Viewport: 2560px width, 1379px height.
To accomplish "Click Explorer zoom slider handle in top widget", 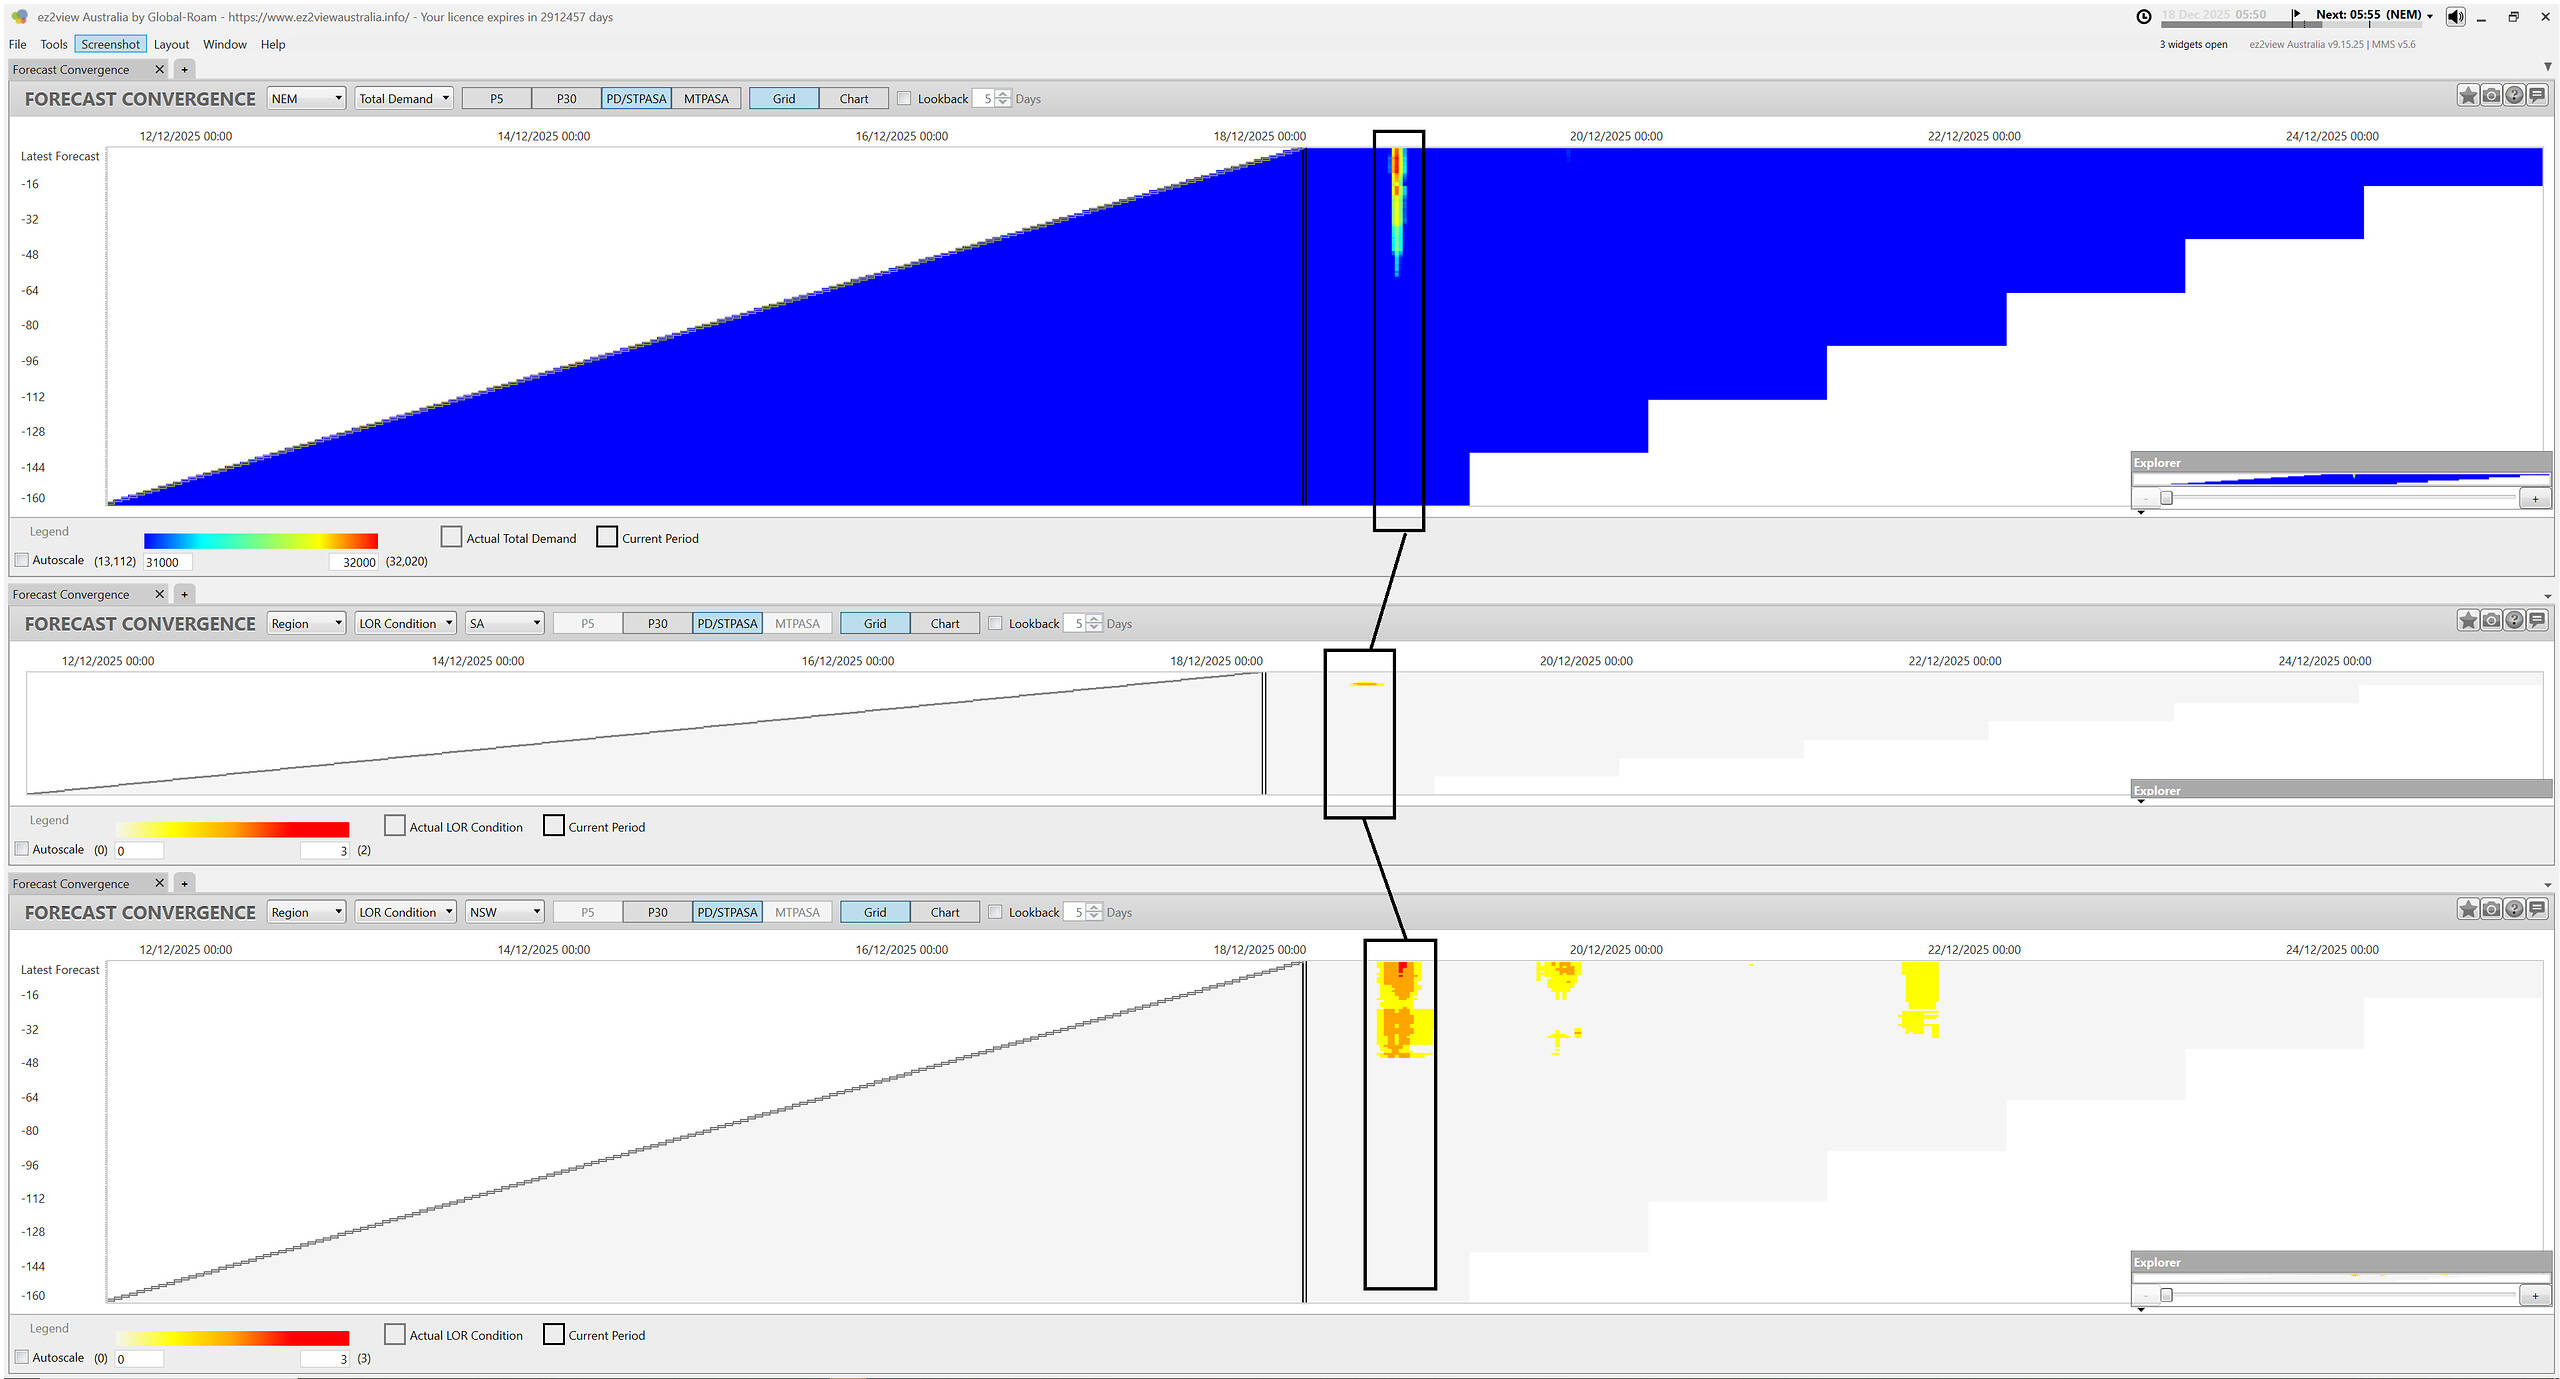I will (x=2166, y=498).
